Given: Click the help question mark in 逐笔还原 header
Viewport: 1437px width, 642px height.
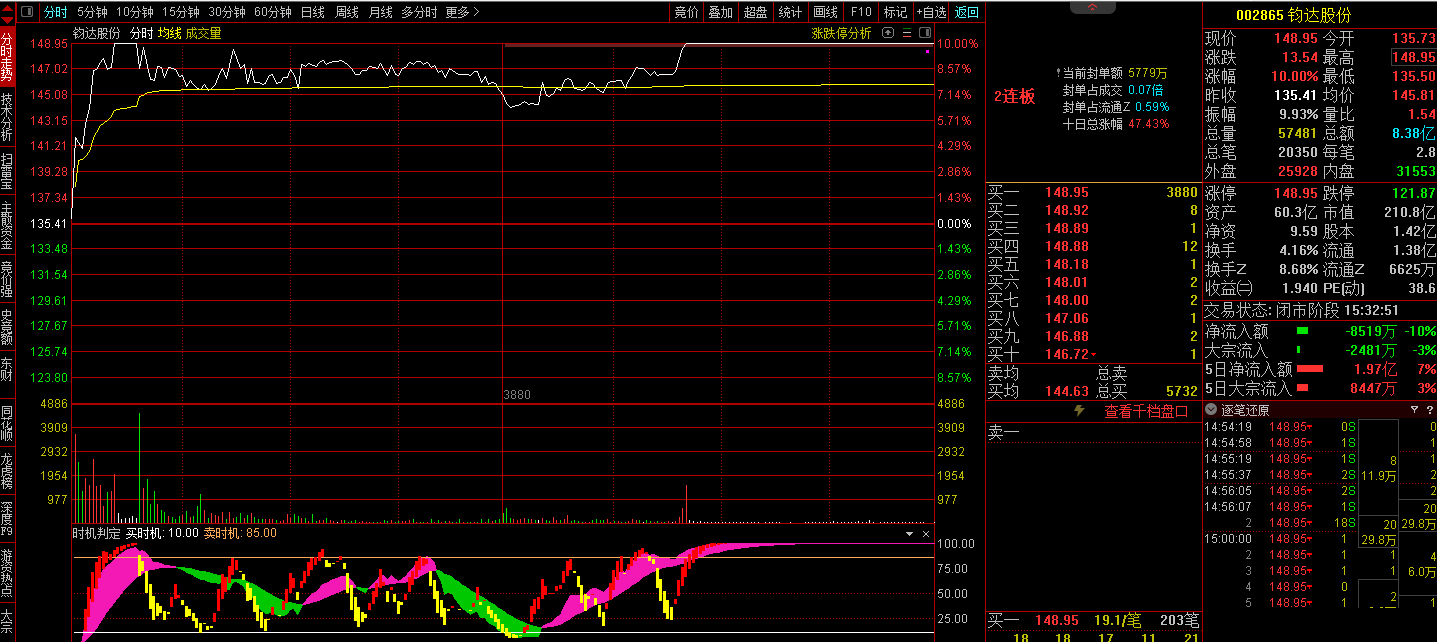Looking at the screenshot, I should click(1429, 410).
